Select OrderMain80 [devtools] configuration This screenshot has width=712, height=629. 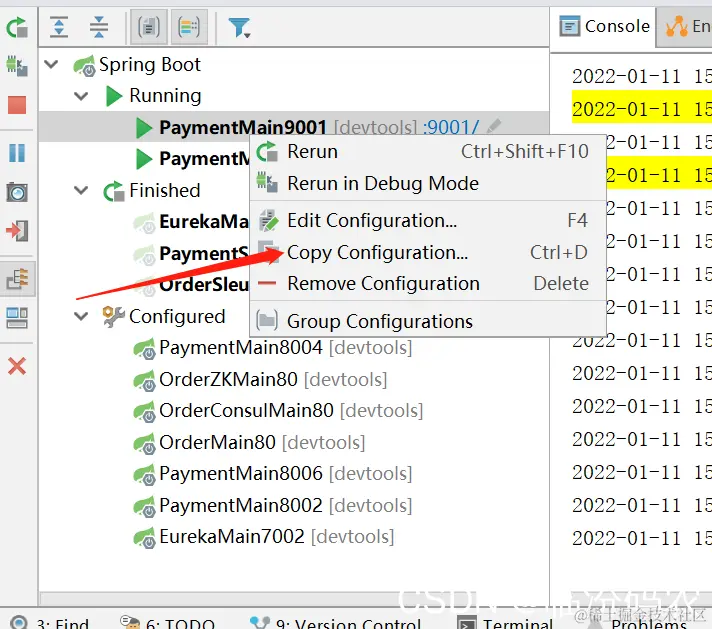click(262, 443)
